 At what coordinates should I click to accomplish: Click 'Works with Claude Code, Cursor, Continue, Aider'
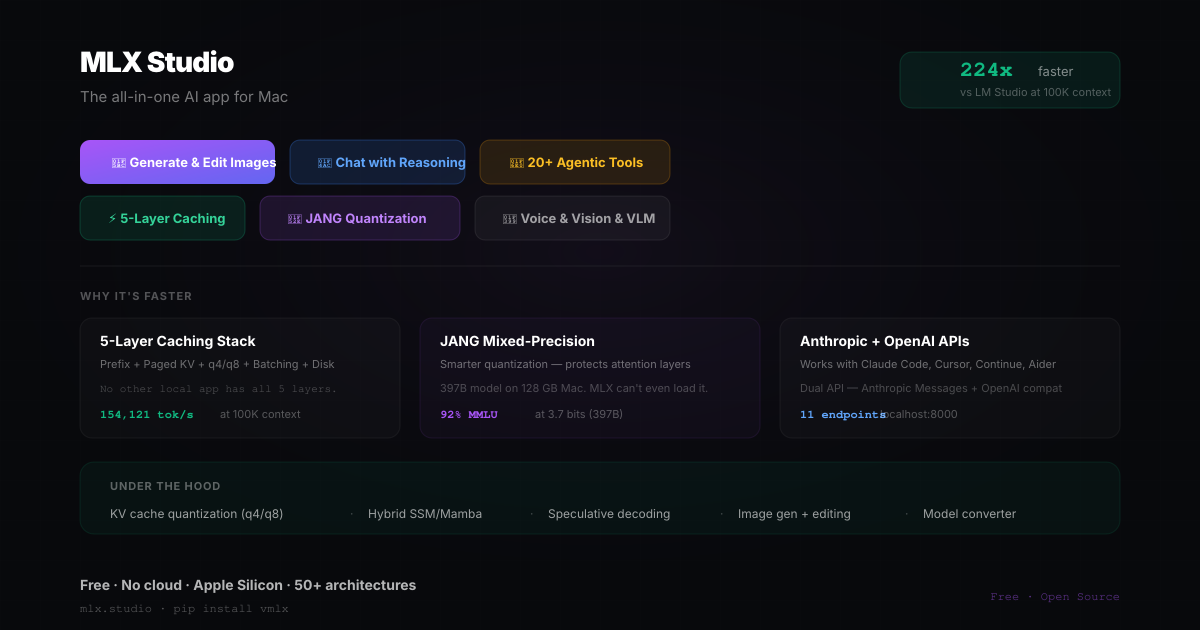928,364
